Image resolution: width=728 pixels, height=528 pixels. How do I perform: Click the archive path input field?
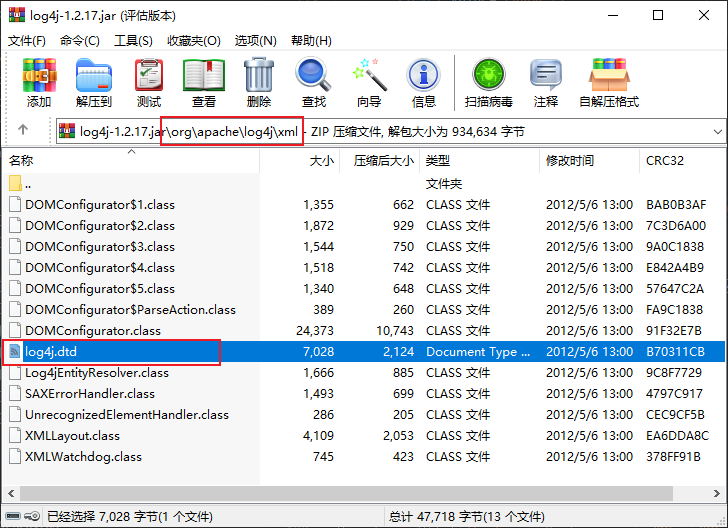coord(390,132)
